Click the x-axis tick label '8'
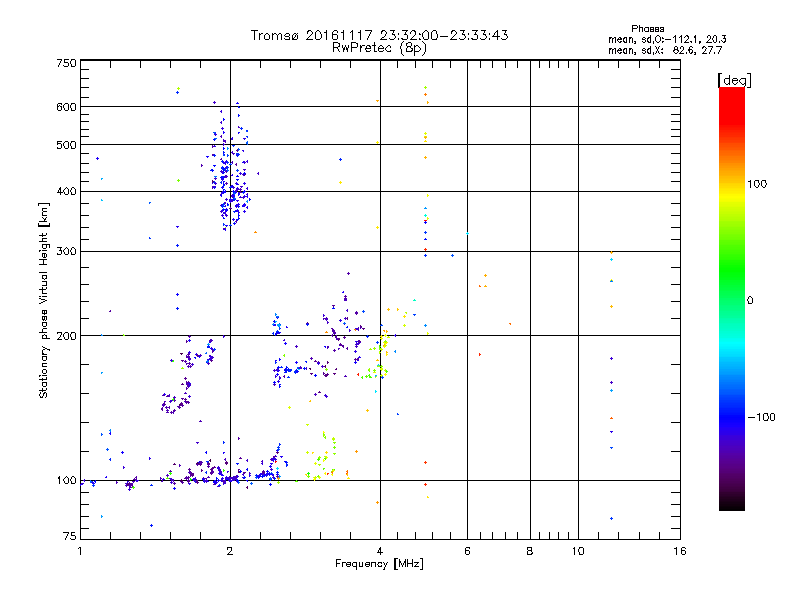Image resolution: width=800 pixels, height=600 pixels. click(x=530, y=551)
